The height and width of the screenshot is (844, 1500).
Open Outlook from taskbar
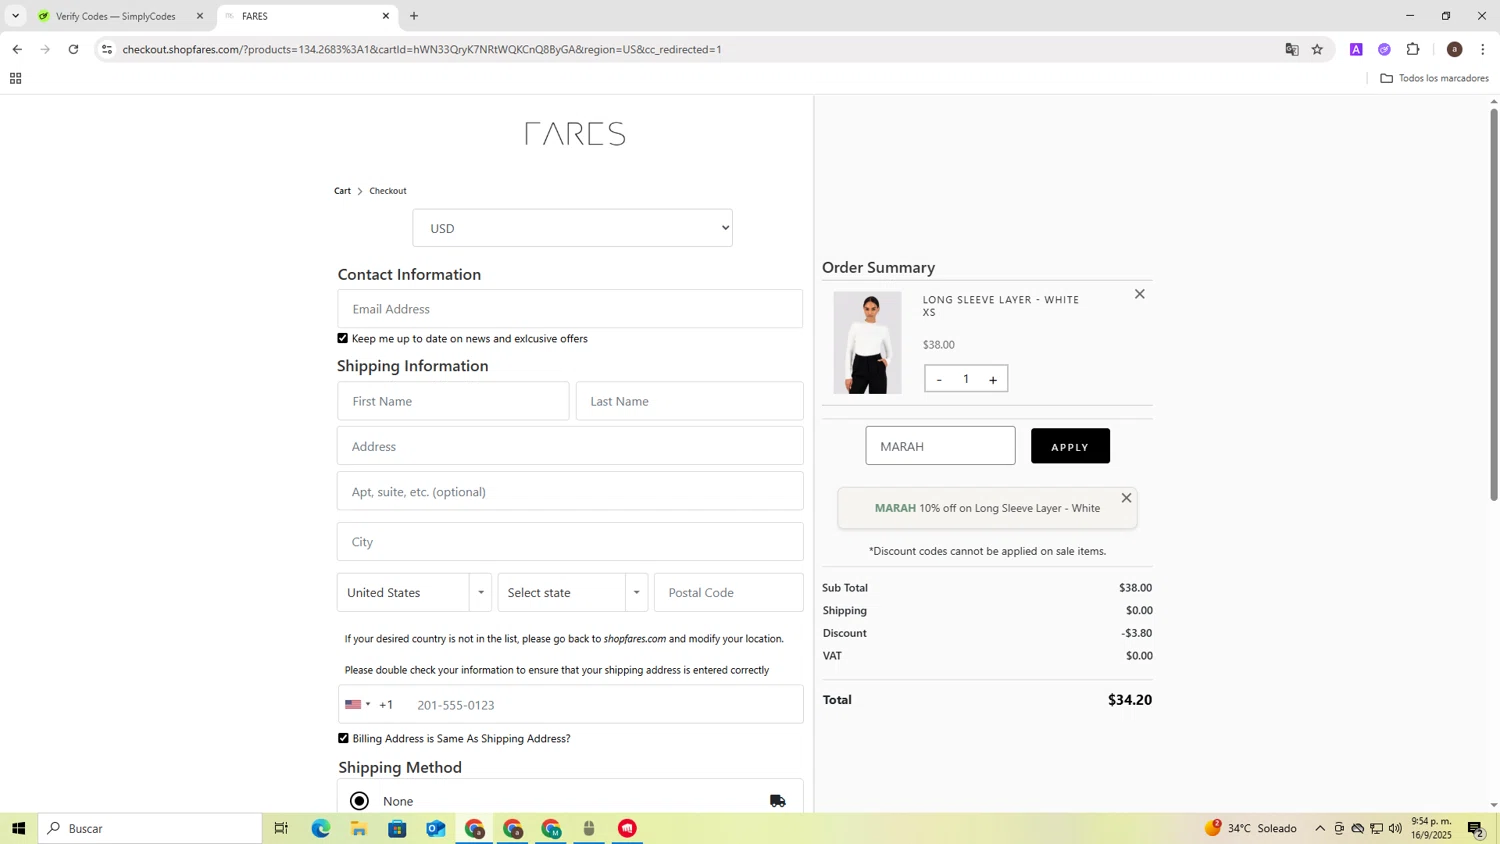pos(435,828)
